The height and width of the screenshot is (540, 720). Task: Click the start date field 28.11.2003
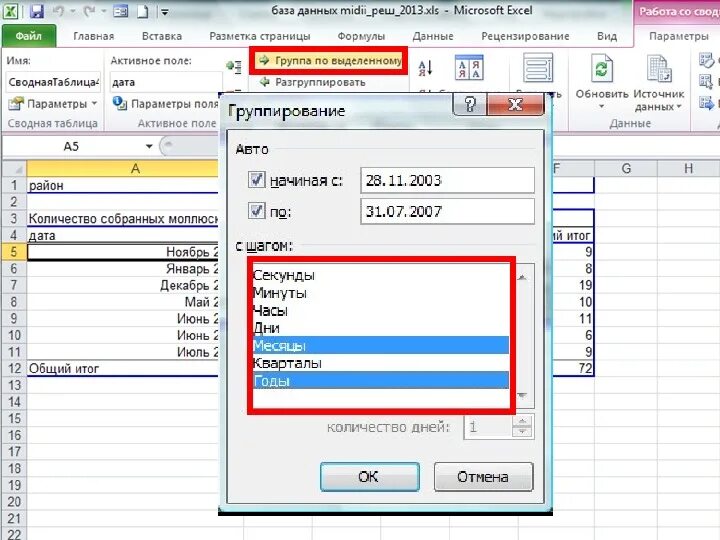click(447, 180)
